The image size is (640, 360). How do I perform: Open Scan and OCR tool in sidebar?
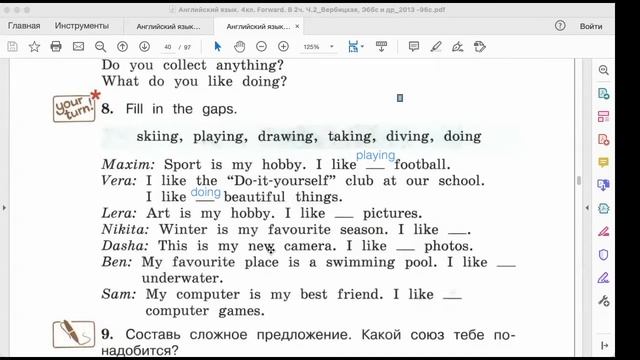click(604, 209)
